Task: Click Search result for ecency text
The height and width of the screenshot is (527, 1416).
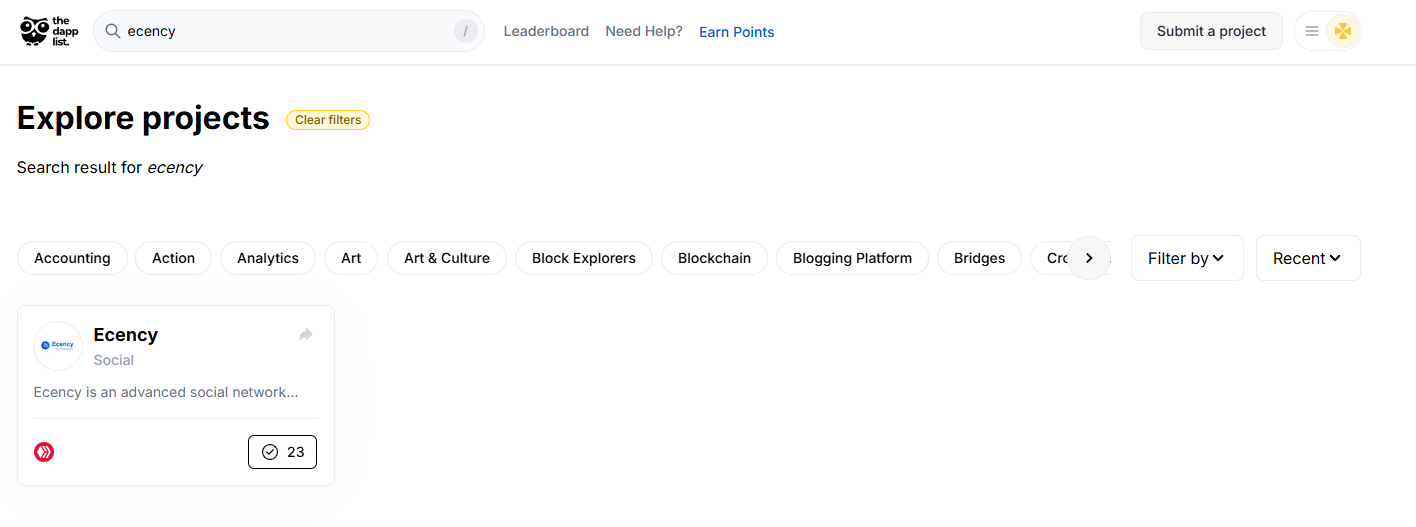Action: pyautogui.click(x=110, y=167)
